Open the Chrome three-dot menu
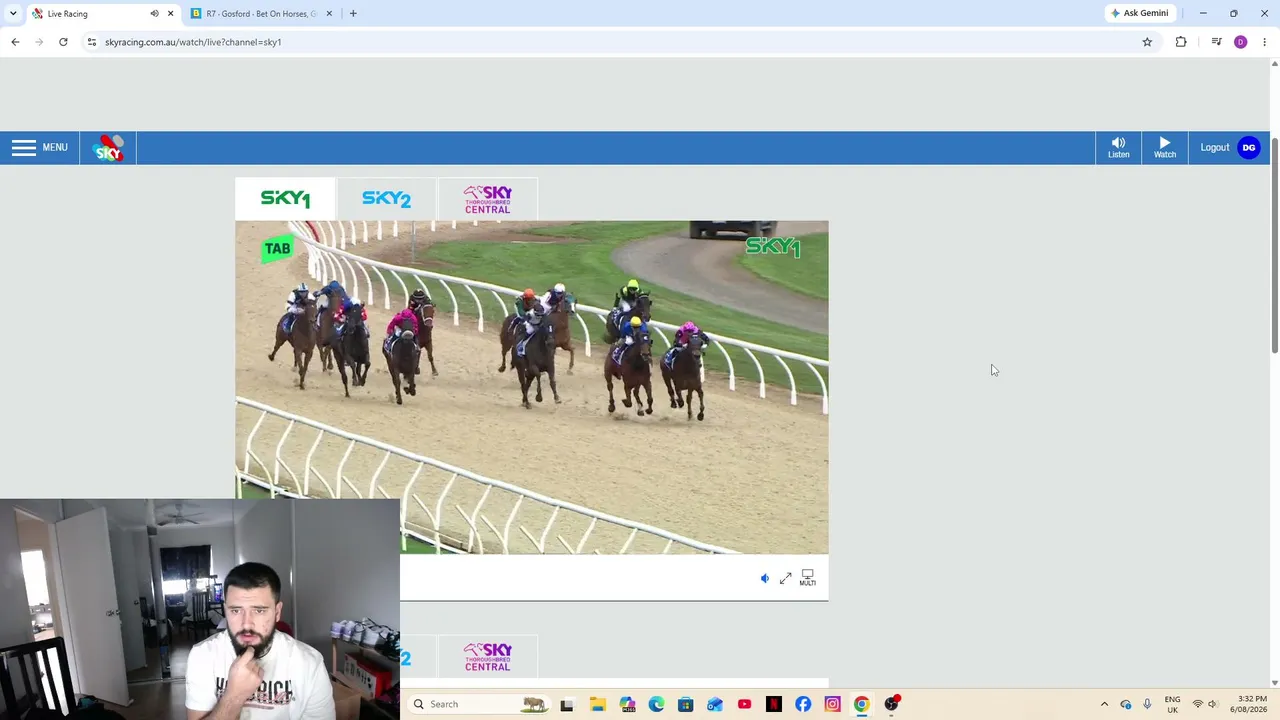Image resolution: width=1280 pixels, height=720 pixels. click(x=1264, y=42)
